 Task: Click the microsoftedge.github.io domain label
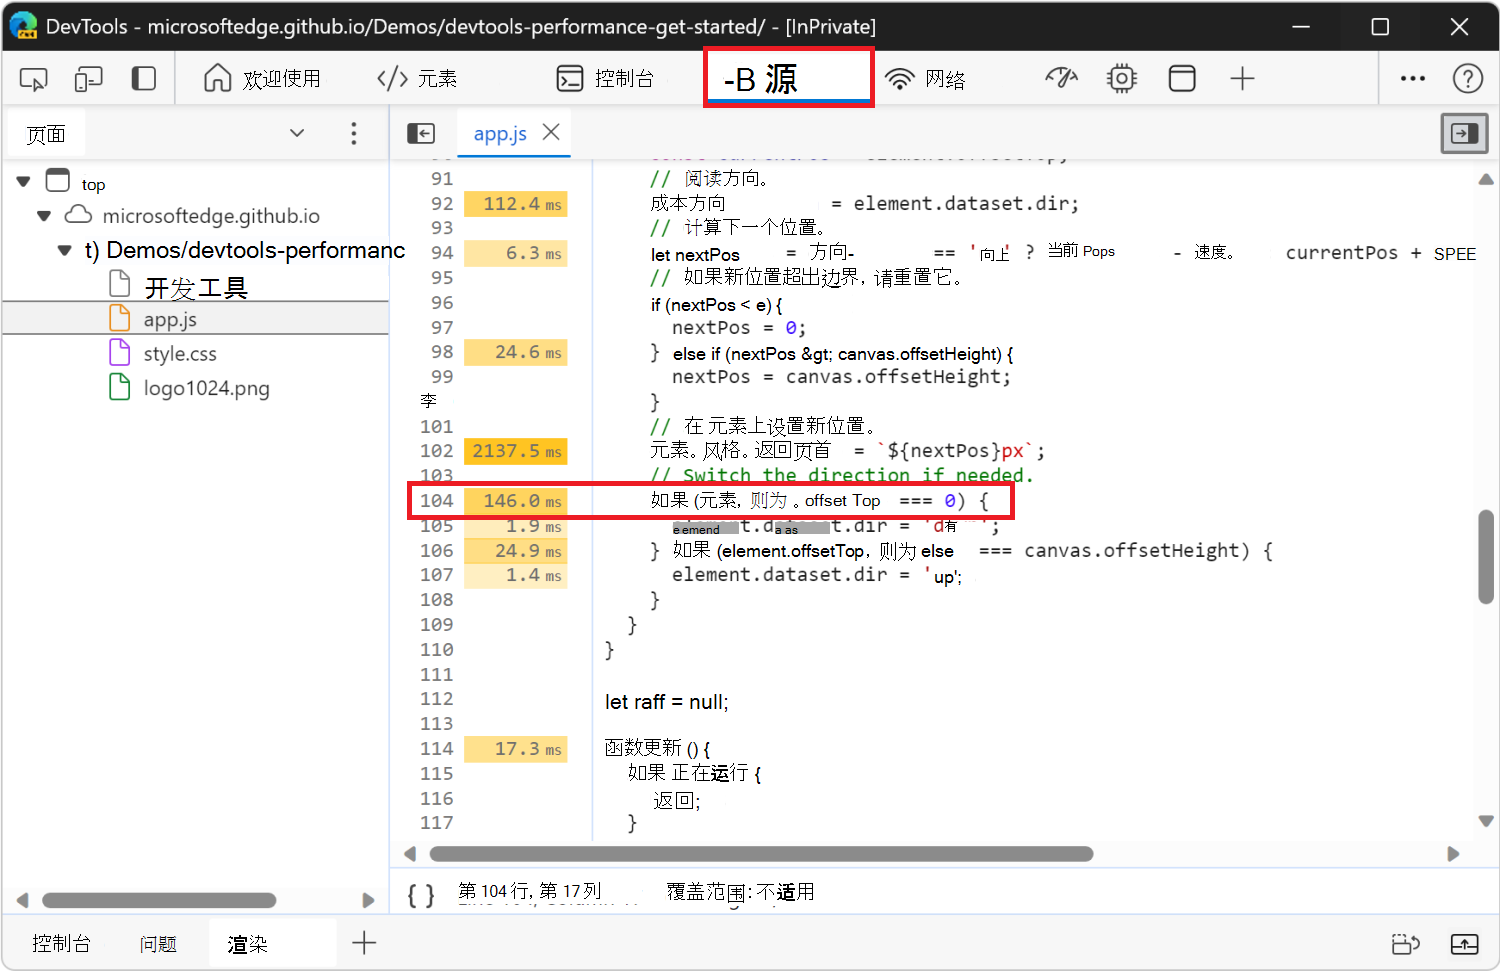click(x=211, y=216)
